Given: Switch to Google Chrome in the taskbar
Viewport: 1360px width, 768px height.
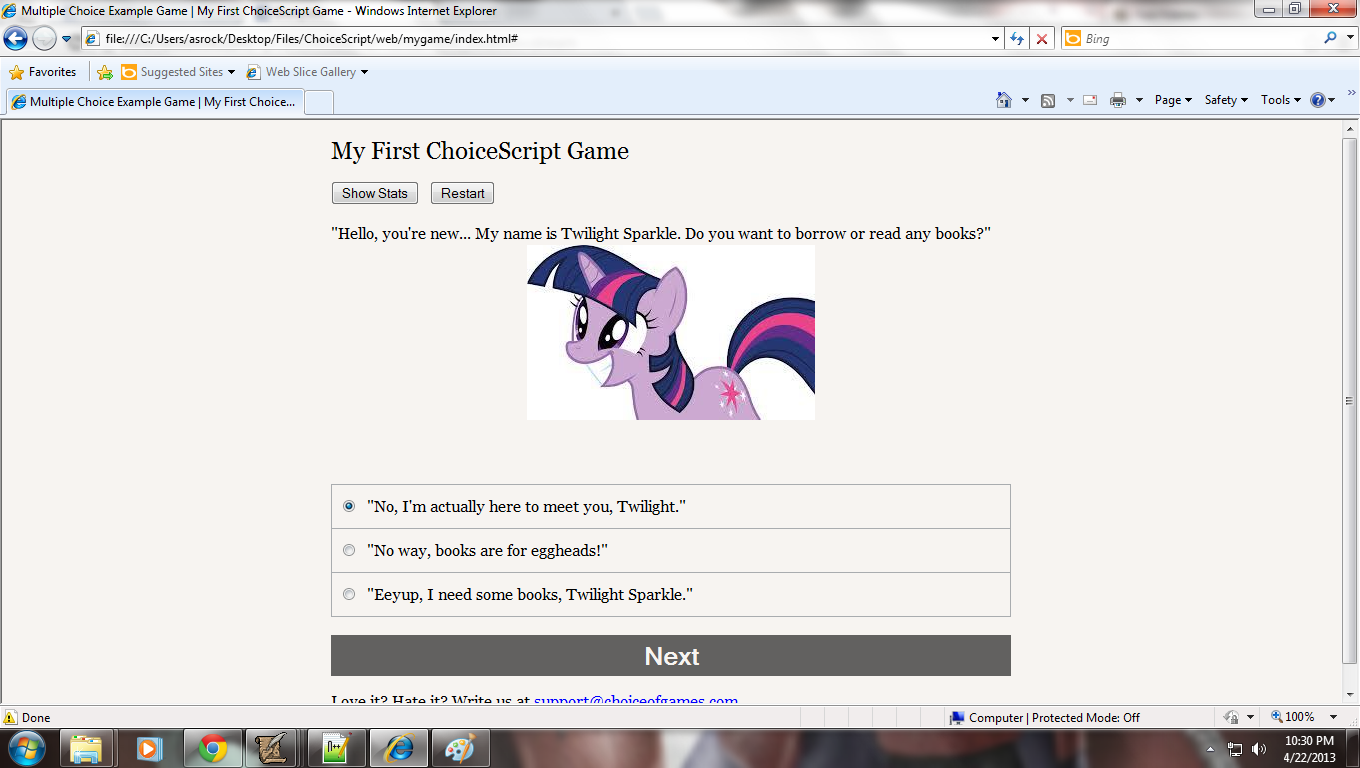Looking at the screenshot, I should [x=212, y=748].
